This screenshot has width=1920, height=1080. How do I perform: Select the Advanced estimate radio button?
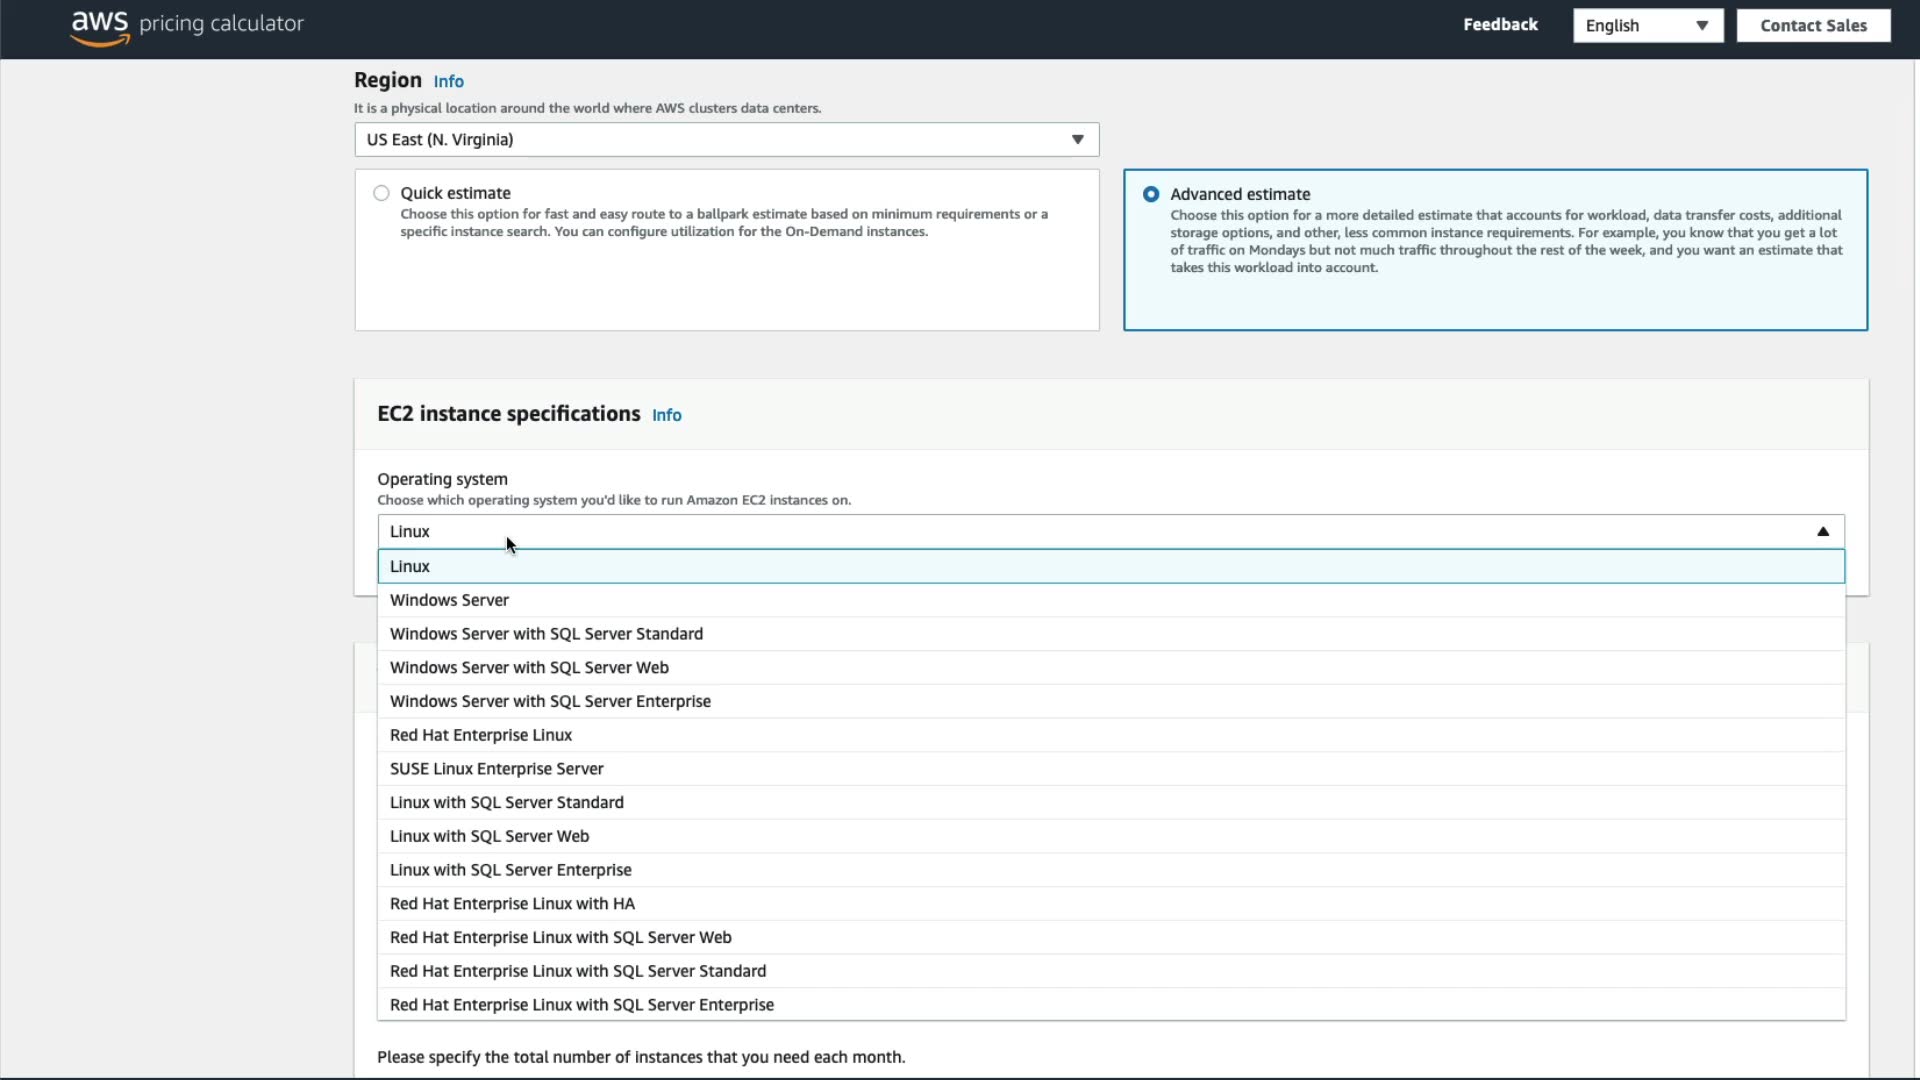1151,195
